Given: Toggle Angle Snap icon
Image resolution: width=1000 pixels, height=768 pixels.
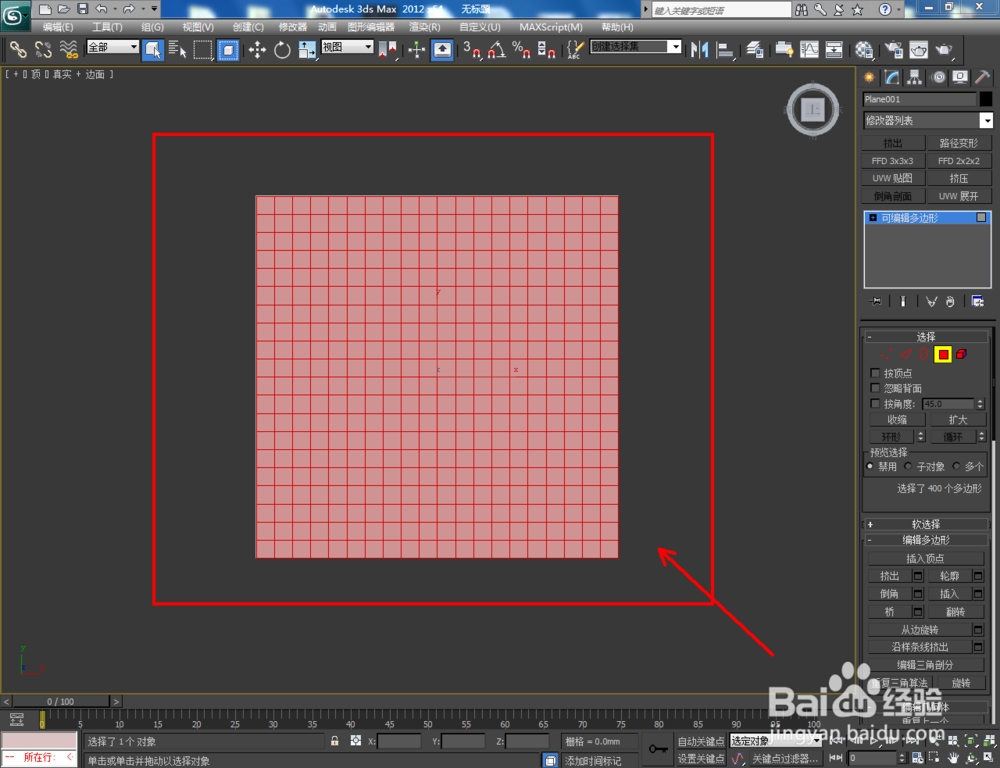Looking at the screenshot, I should (x=497, y=49).
